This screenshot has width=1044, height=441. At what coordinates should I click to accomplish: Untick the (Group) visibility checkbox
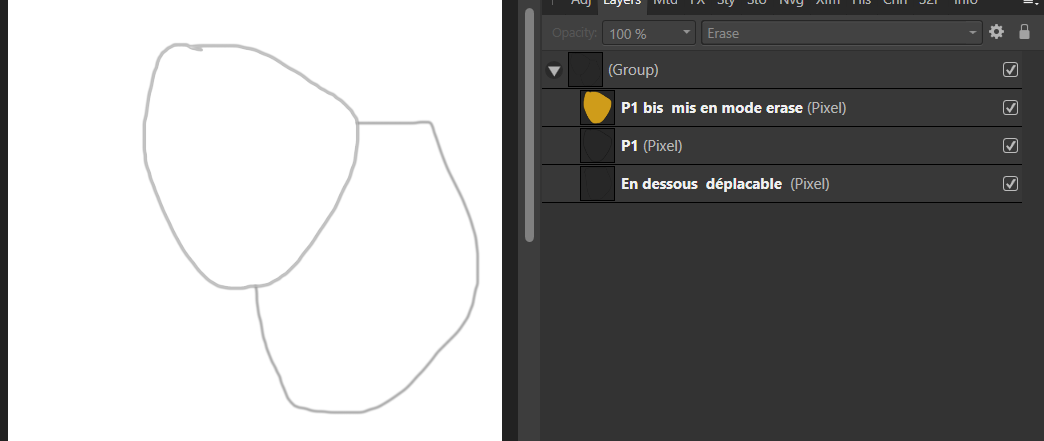point(1010,69)
